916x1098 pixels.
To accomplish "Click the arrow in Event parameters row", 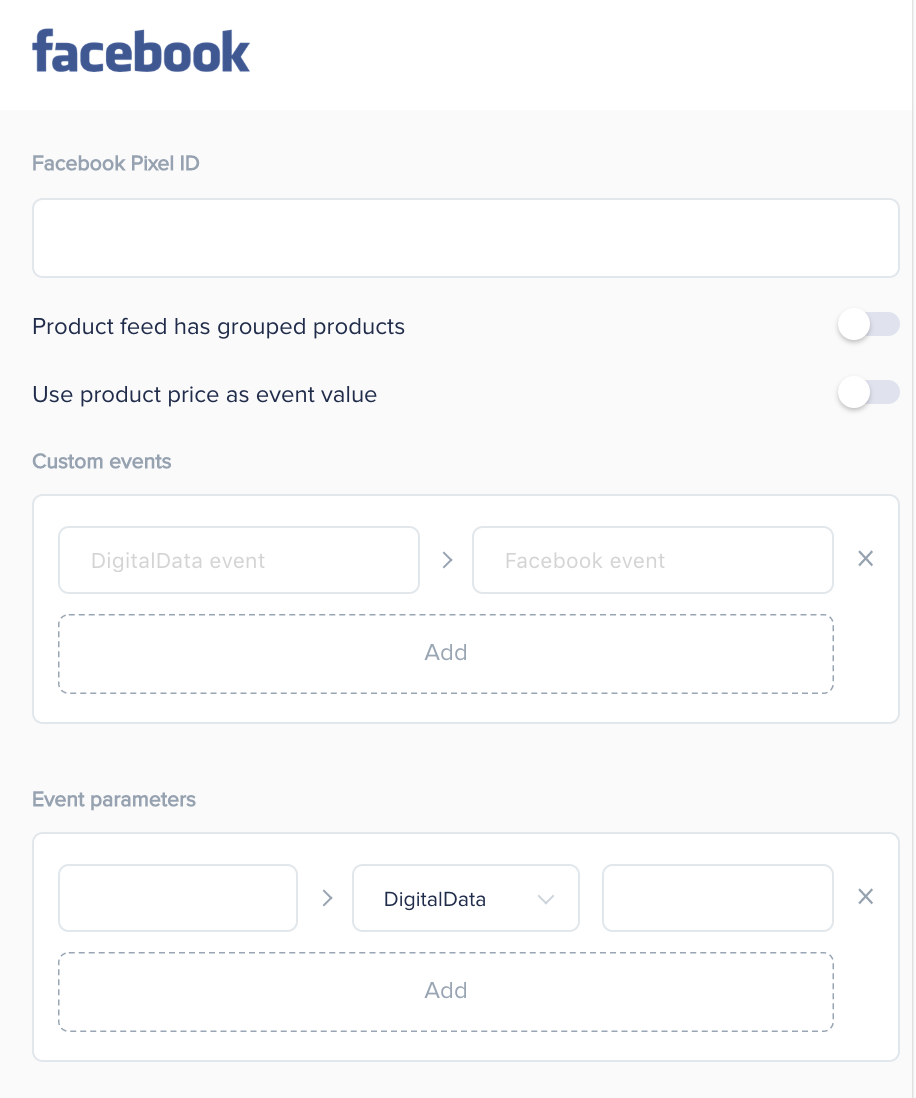I will tap(326, 898).
